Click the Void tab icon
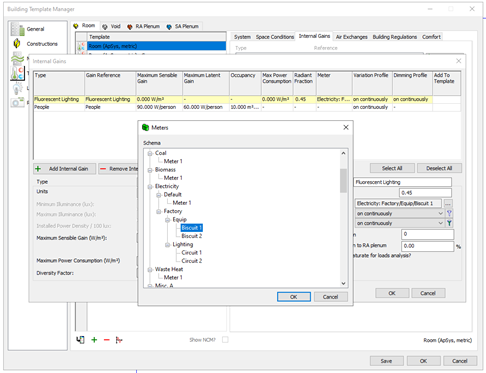The width and height of the screenshot is (486, 373). click(x=105, y=26)
